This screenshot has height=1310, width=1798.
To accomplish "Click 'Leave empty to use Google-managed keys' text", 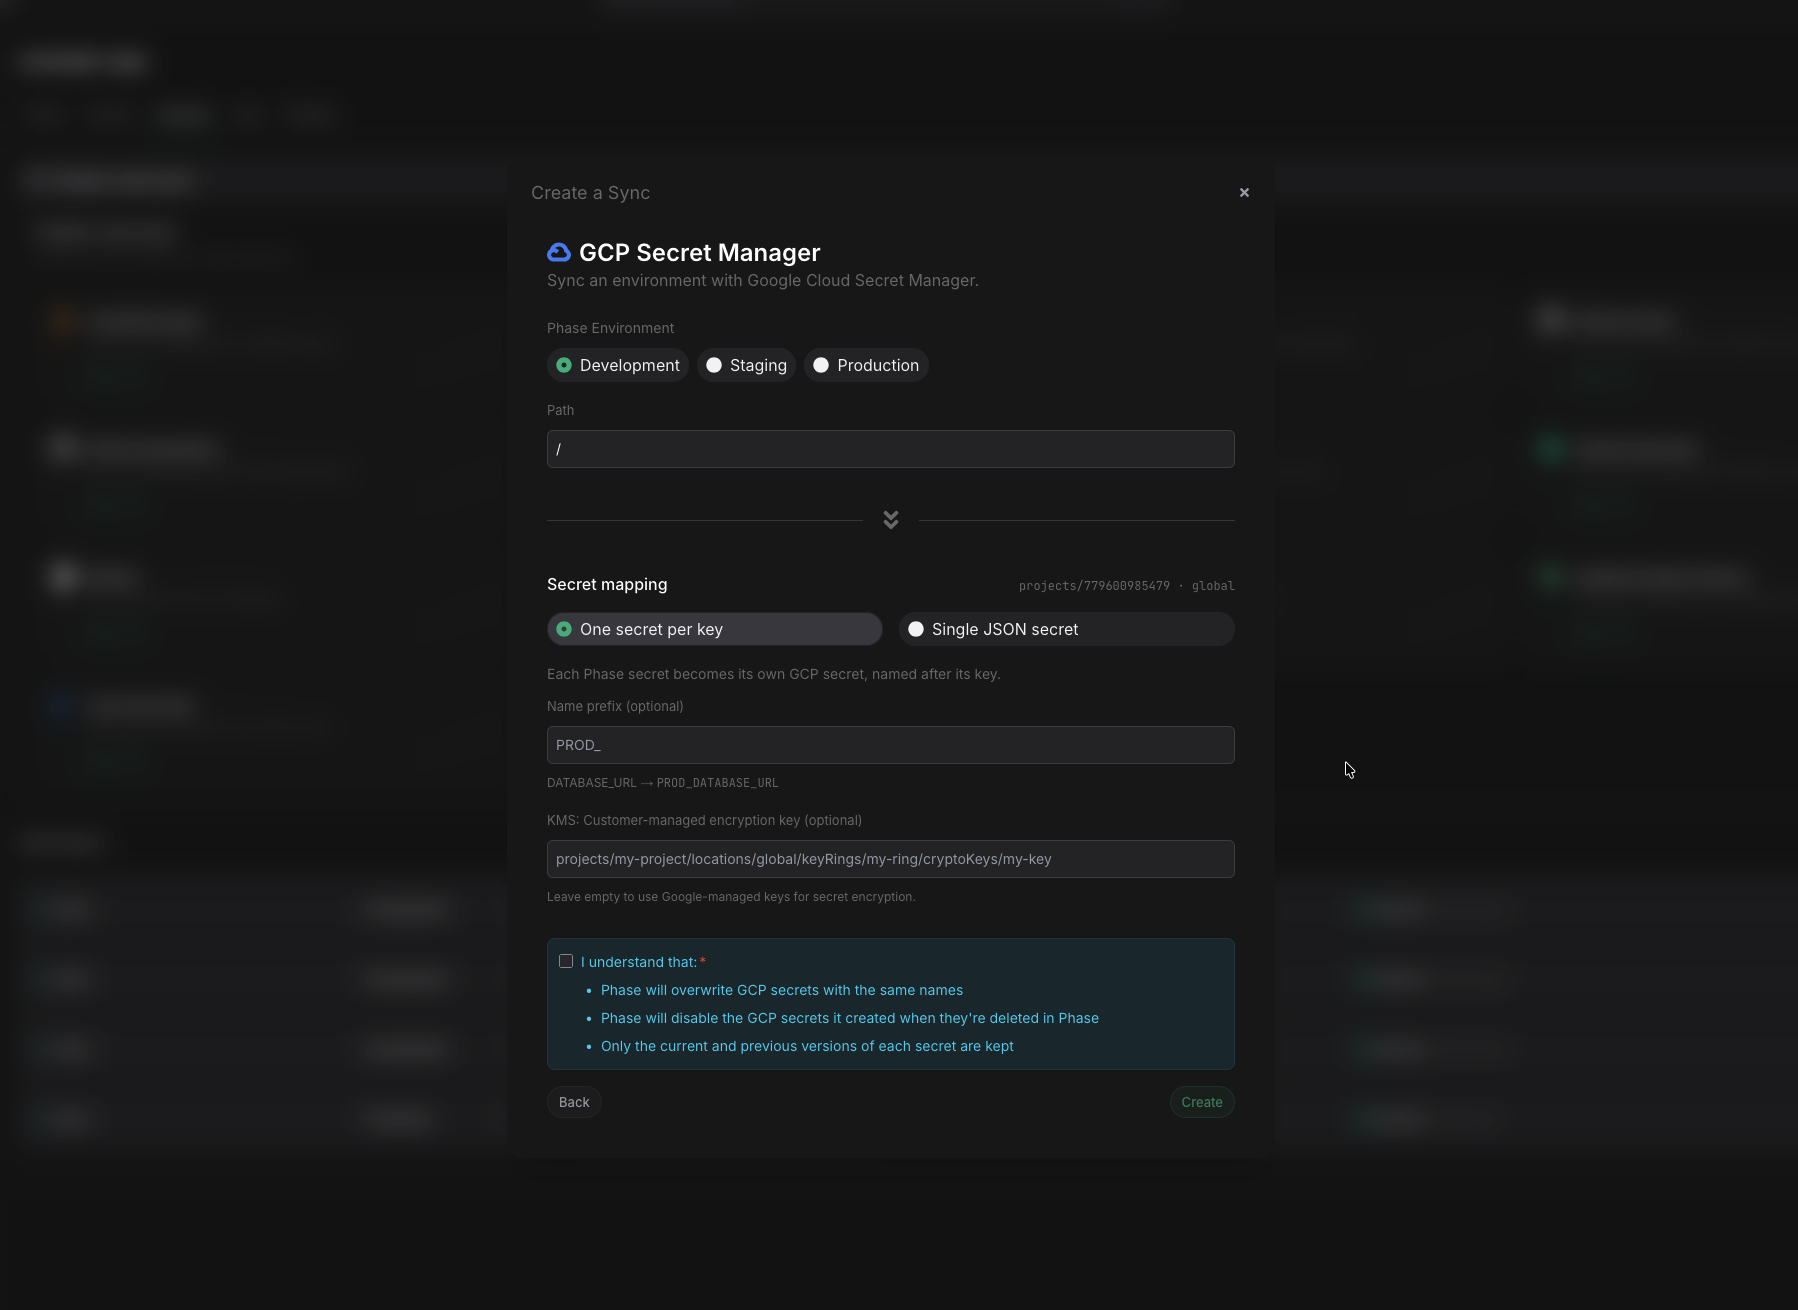I will point(731,897).
